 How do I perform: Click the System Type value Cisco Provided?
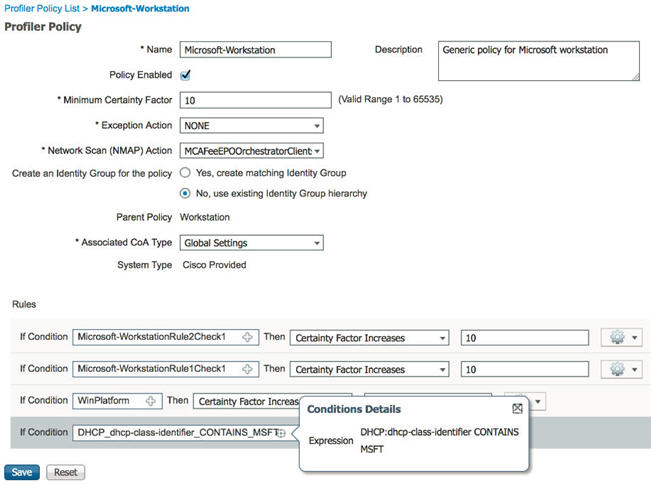click(214, 265)
